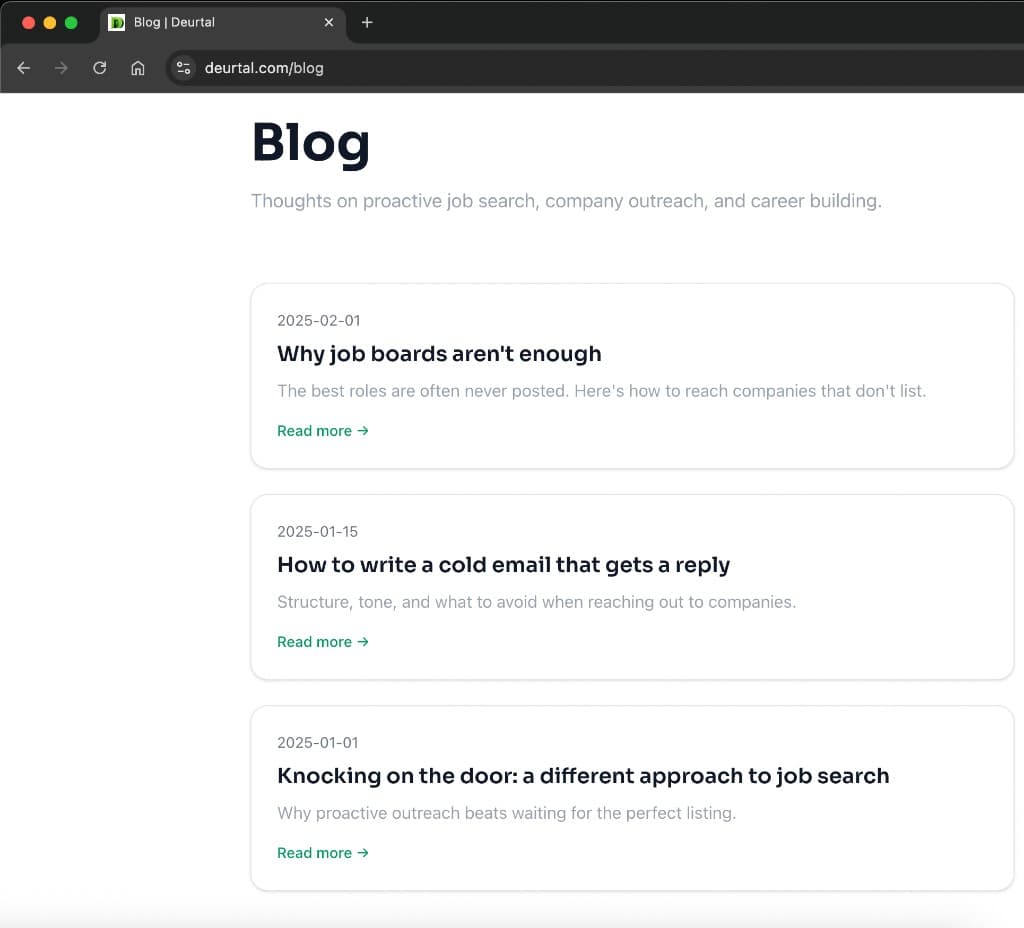The image size is (1024, 928).
Task: Open a new browser tab
Action: pyautogui.click(x=367, y=22)
